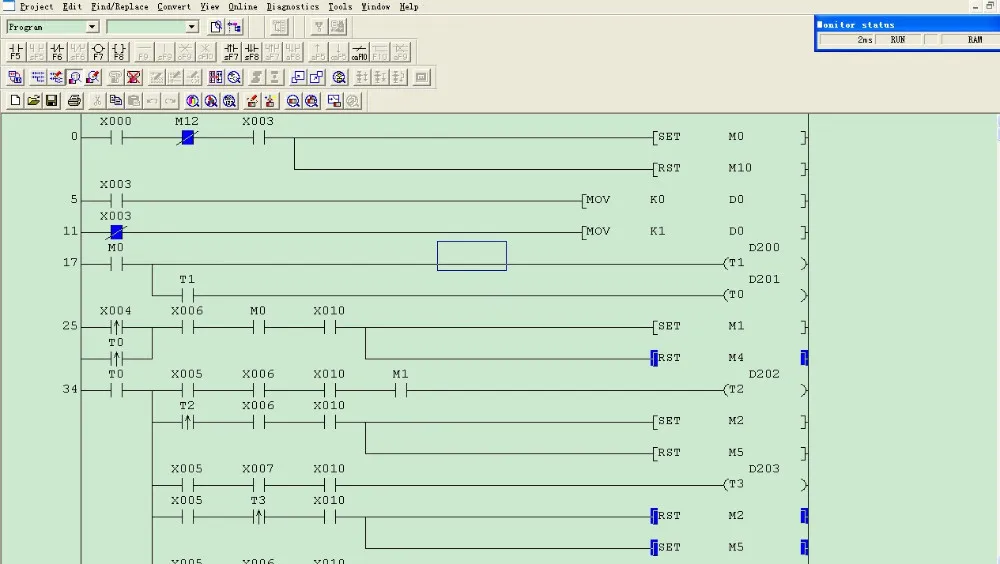Open an existing project folder

click(34, 101)
